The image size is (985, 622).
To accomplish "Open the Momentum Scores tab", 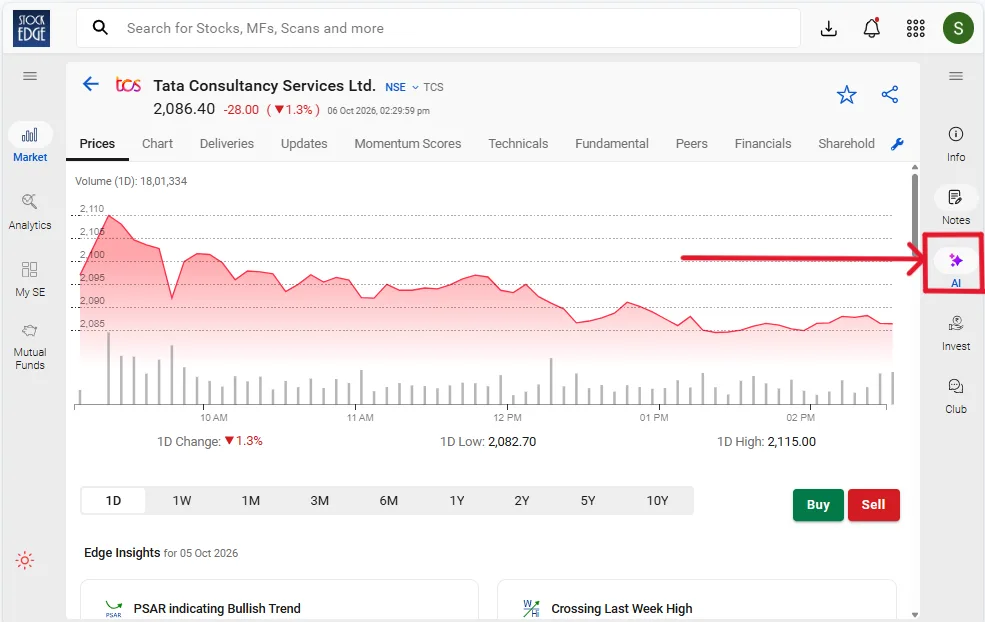I will [x=408, y=144].
